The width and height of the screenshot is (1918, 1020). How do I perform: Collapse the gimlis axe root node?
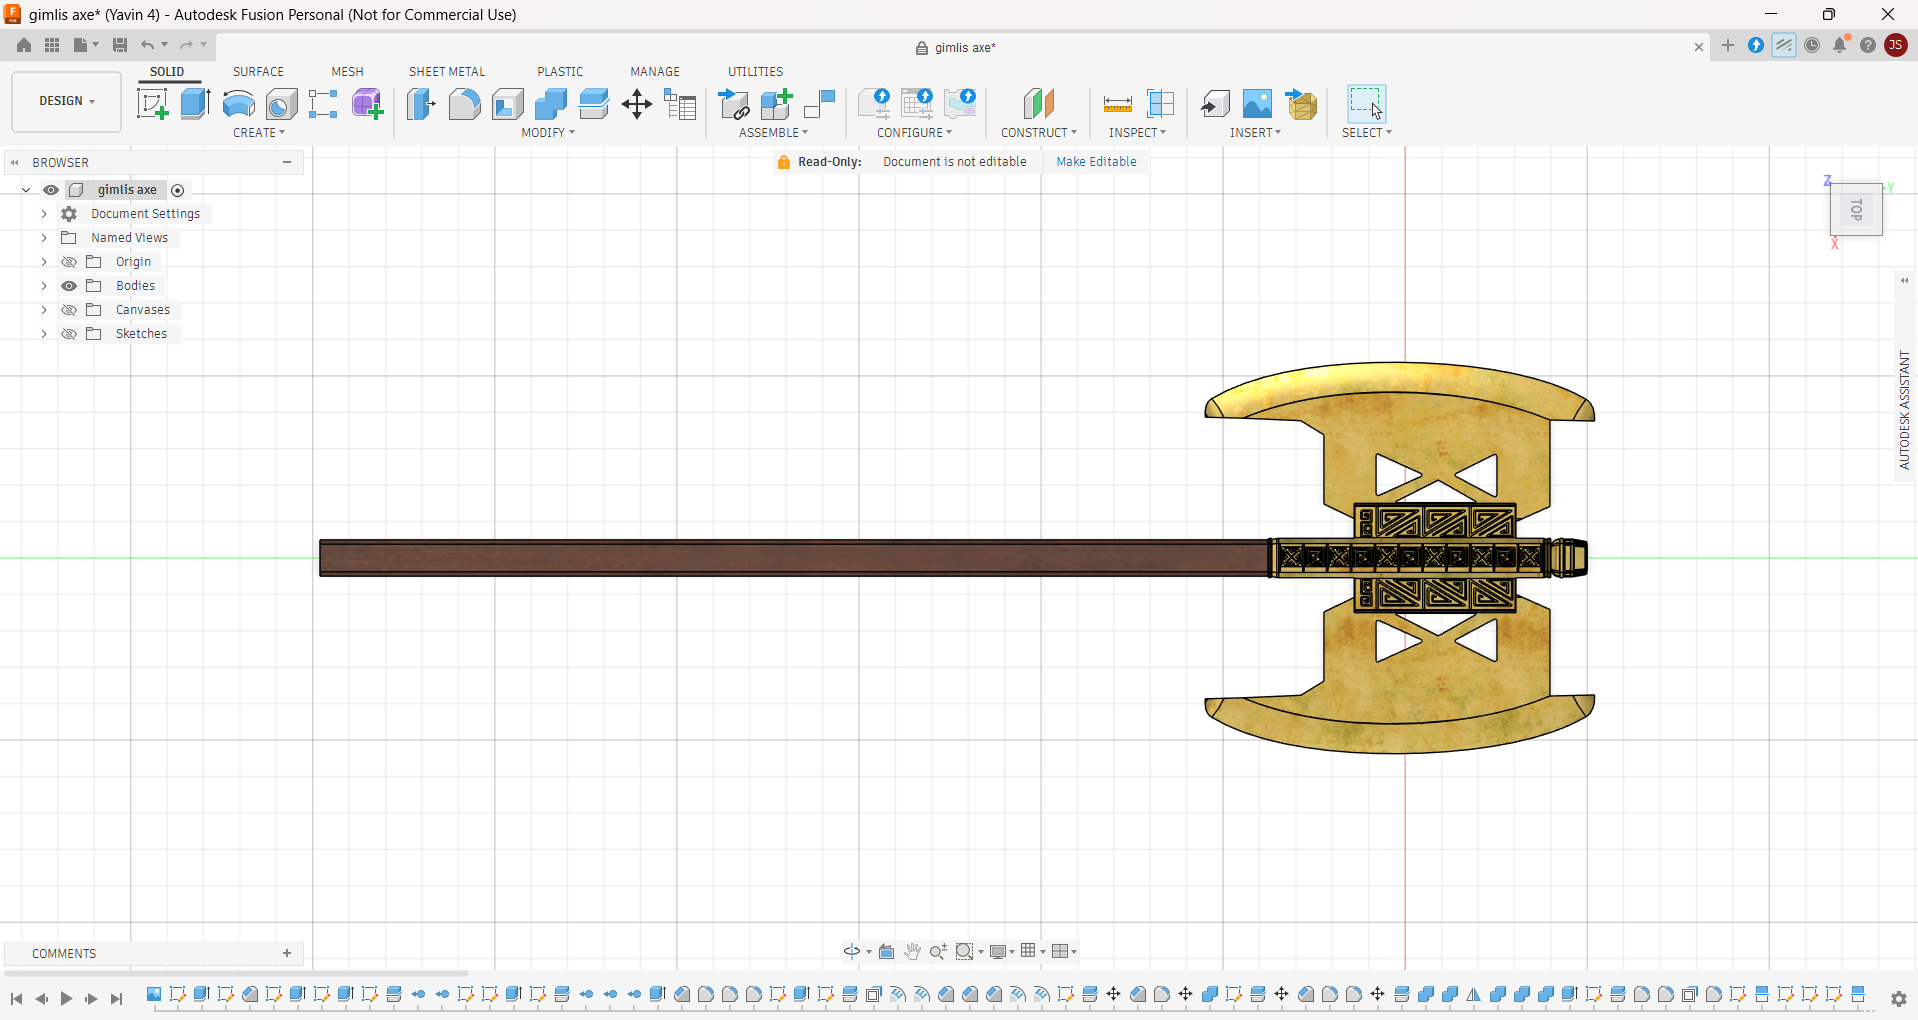point(26,190)
